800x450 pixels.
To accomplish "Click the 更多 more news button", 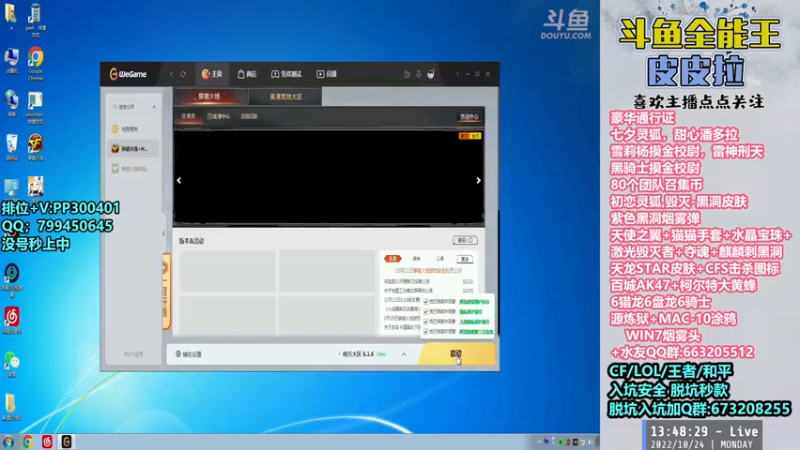I will 464,259.
